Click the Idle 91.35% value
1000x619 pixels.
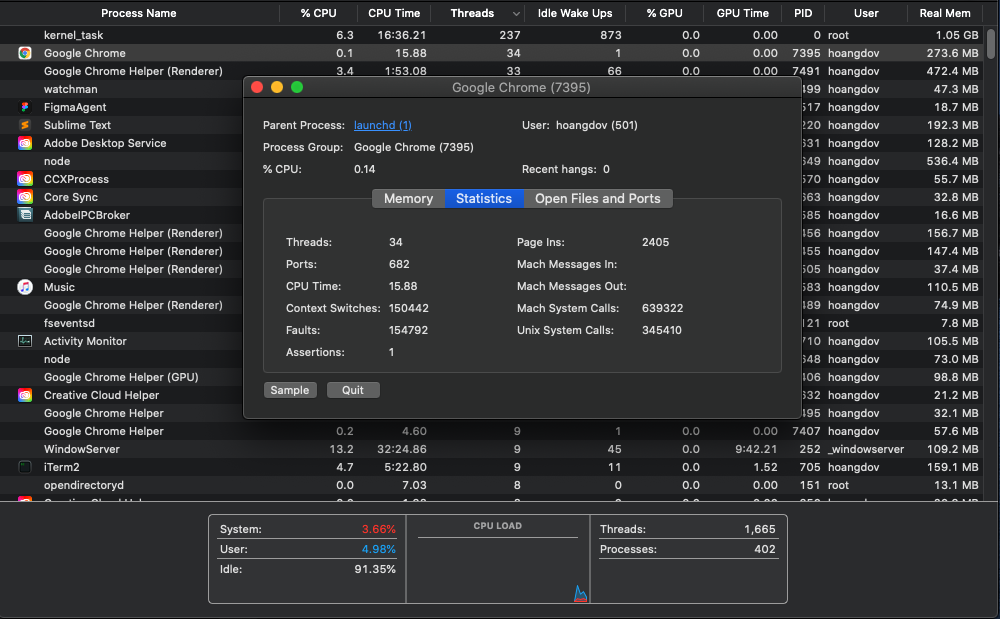[x=375, y=569]
